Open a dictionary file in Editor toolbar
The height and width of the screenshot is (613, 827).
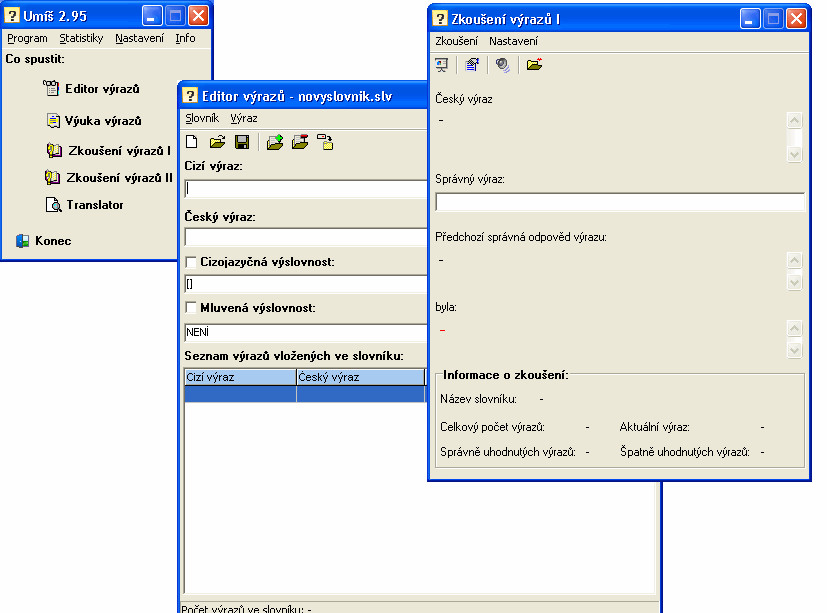217,141
